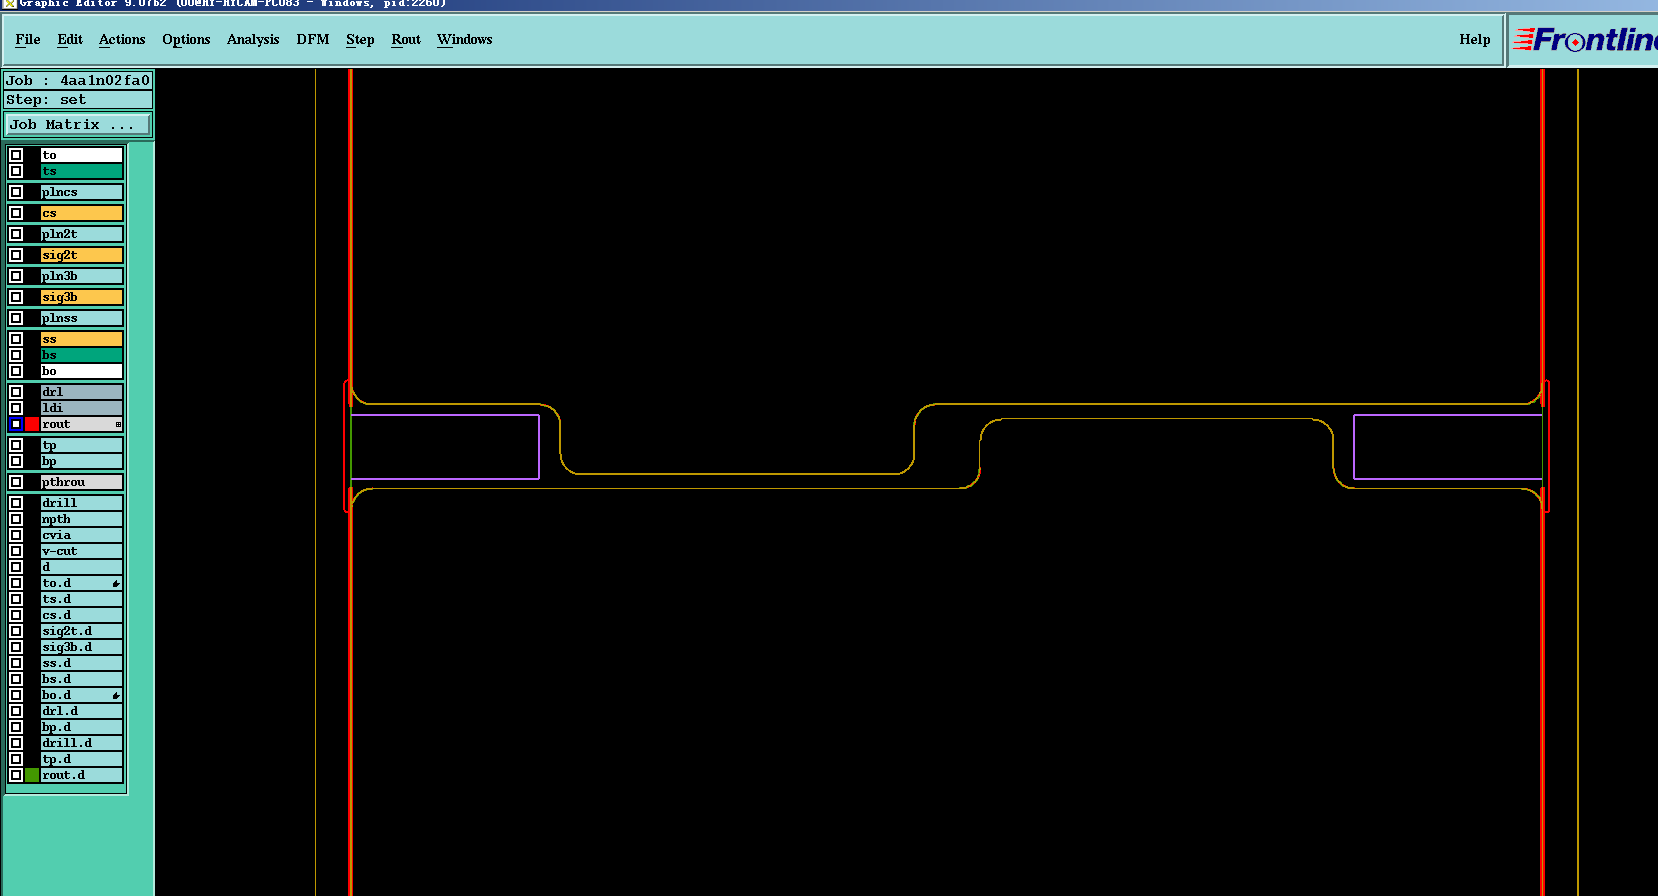Select the bp layer name
This screenshot has height=896, width=1658.
coord(82,461)
